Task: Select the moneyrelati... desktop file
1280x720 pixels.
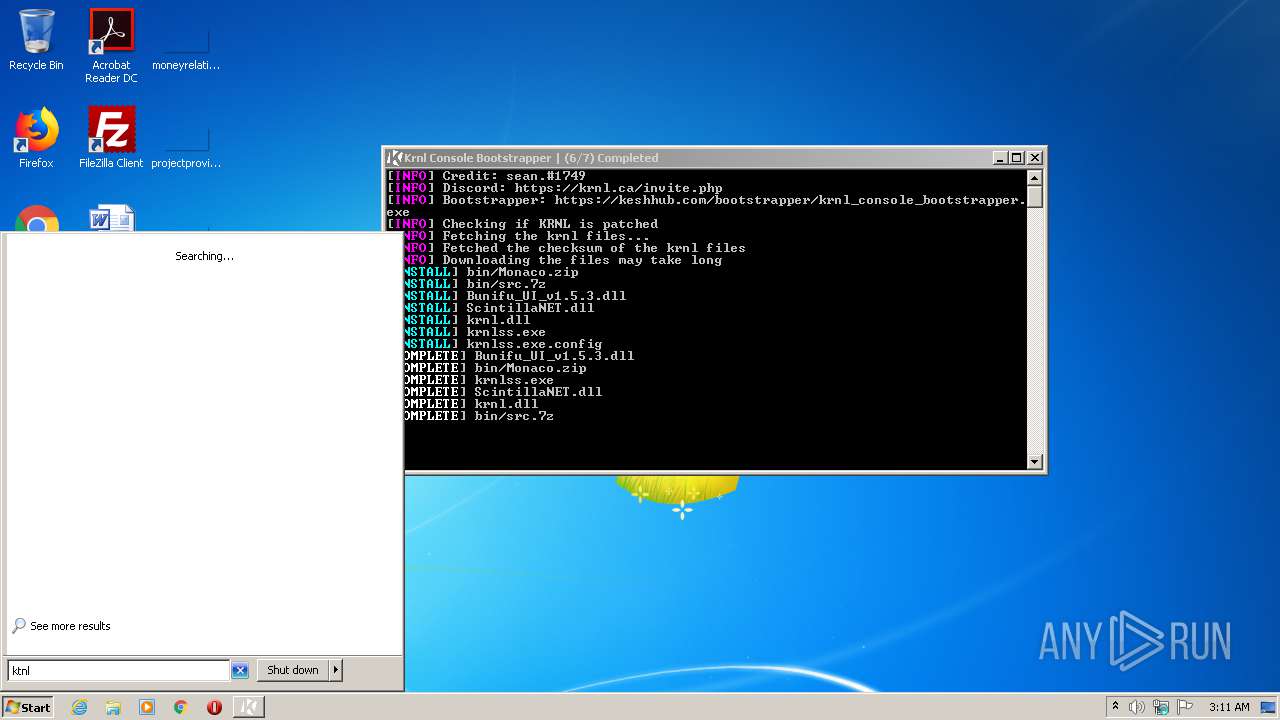Action: (186, 46)
